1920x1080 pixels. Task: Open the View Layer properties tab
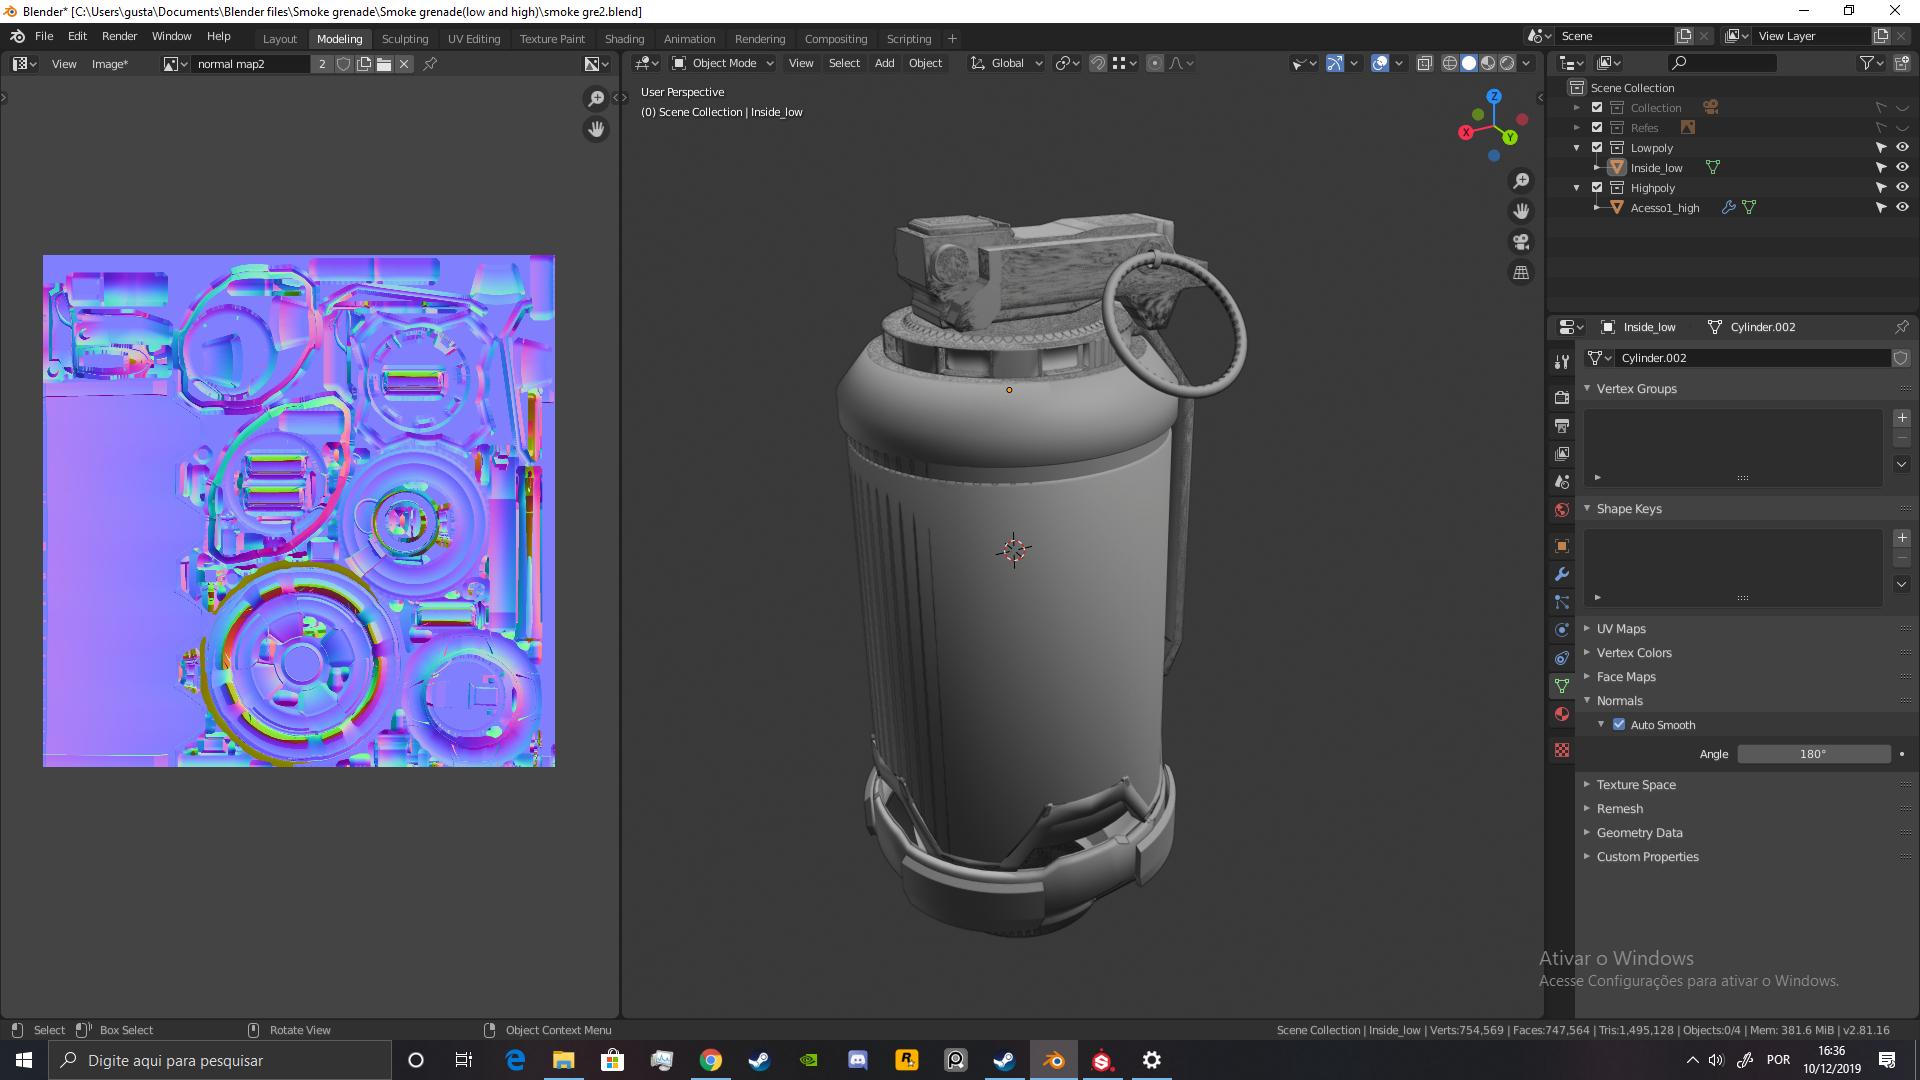(x=1561, y=453)
